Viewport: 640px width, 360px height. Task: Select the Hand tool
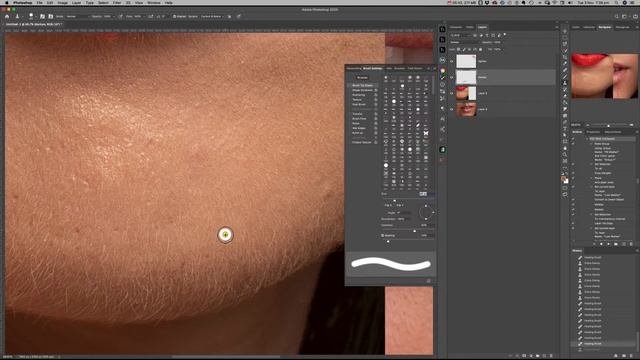[x=565, y=148]
